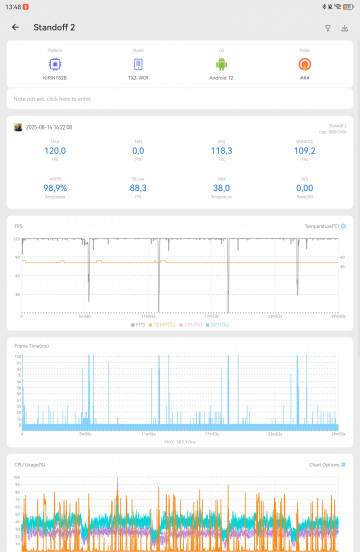Select the 38,0 max temperature value

click(x=221, y=188)
